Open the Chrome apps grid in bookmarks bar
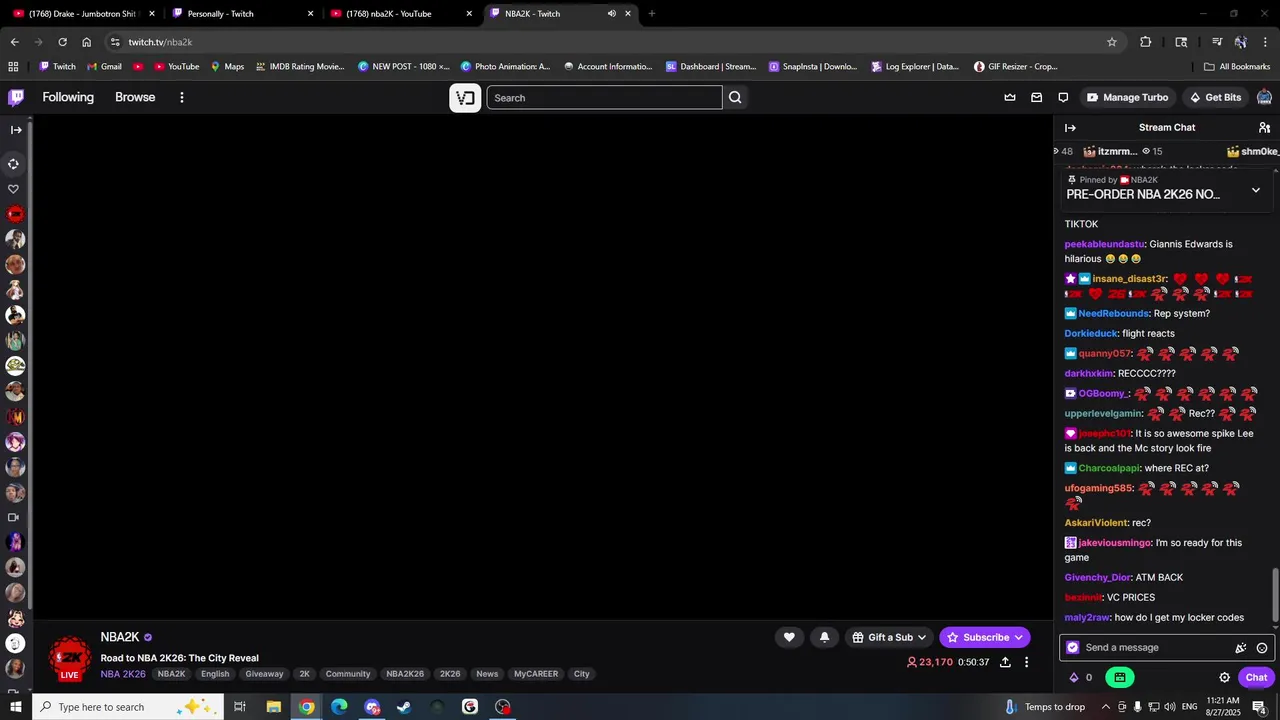The height and width of the screenshot is (720, 1280). coord(13,66)
